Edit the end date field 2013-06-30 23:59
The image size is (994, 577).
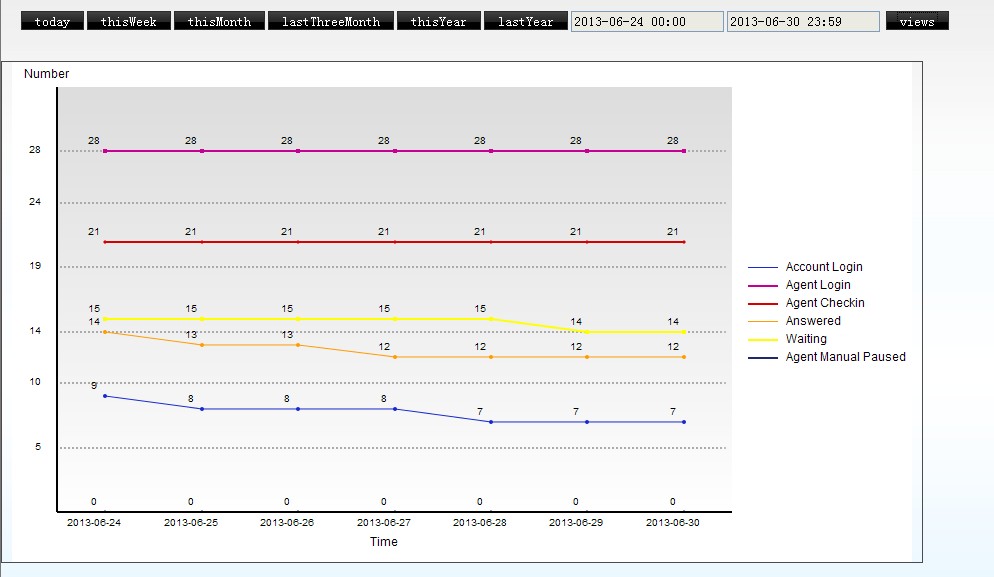tap(802, 21)
